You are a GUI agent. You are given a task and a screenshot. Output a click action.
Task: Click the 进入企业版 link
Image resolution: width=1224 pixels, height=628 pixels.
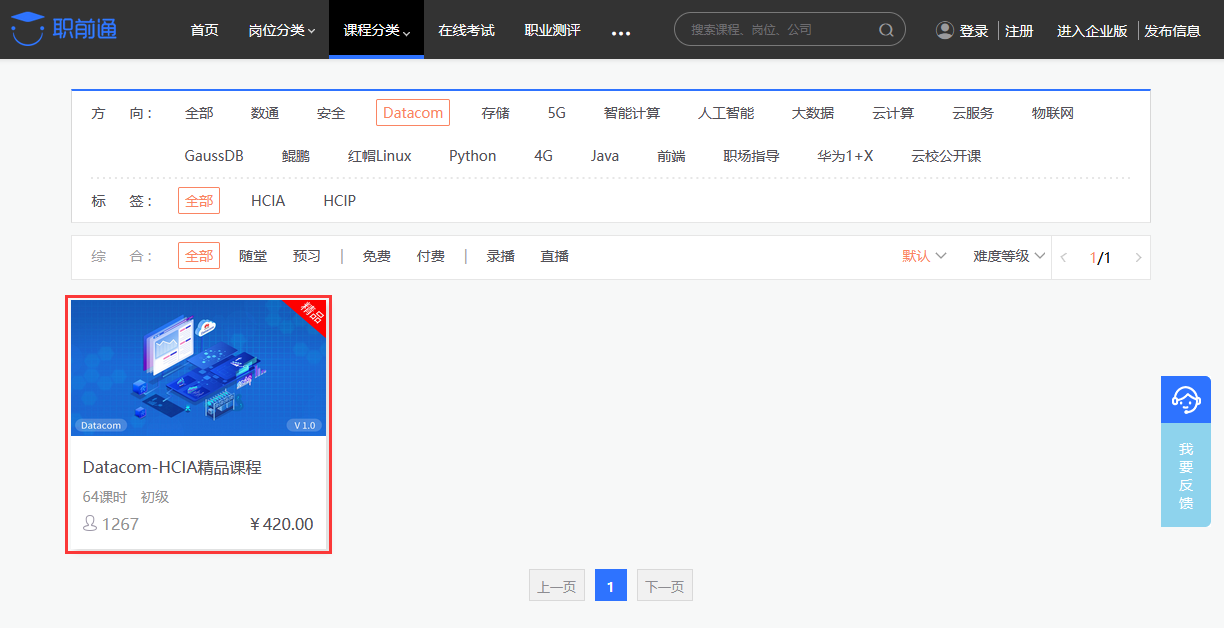pos(1091,31)
